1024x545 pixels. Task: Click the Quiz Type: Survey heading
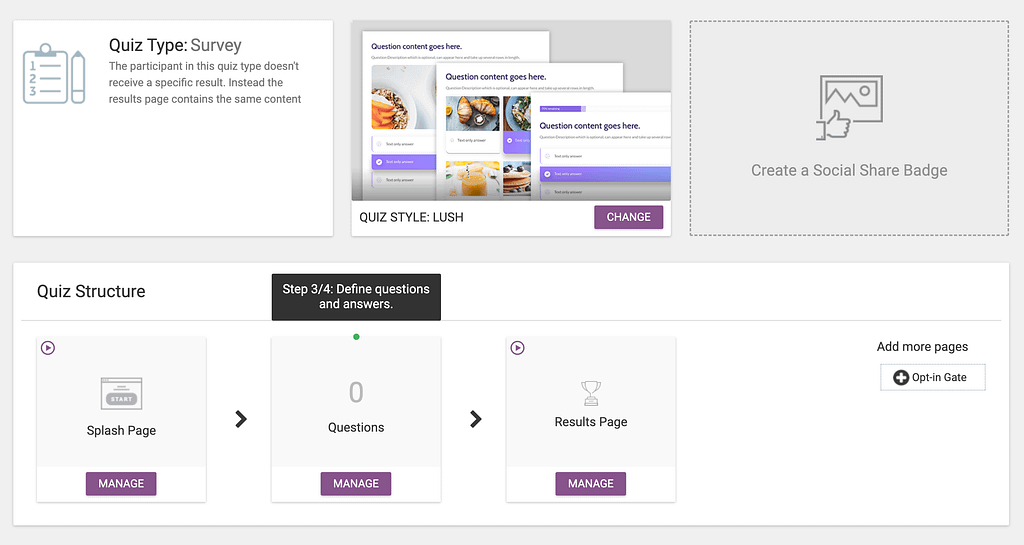coord(175,45)
